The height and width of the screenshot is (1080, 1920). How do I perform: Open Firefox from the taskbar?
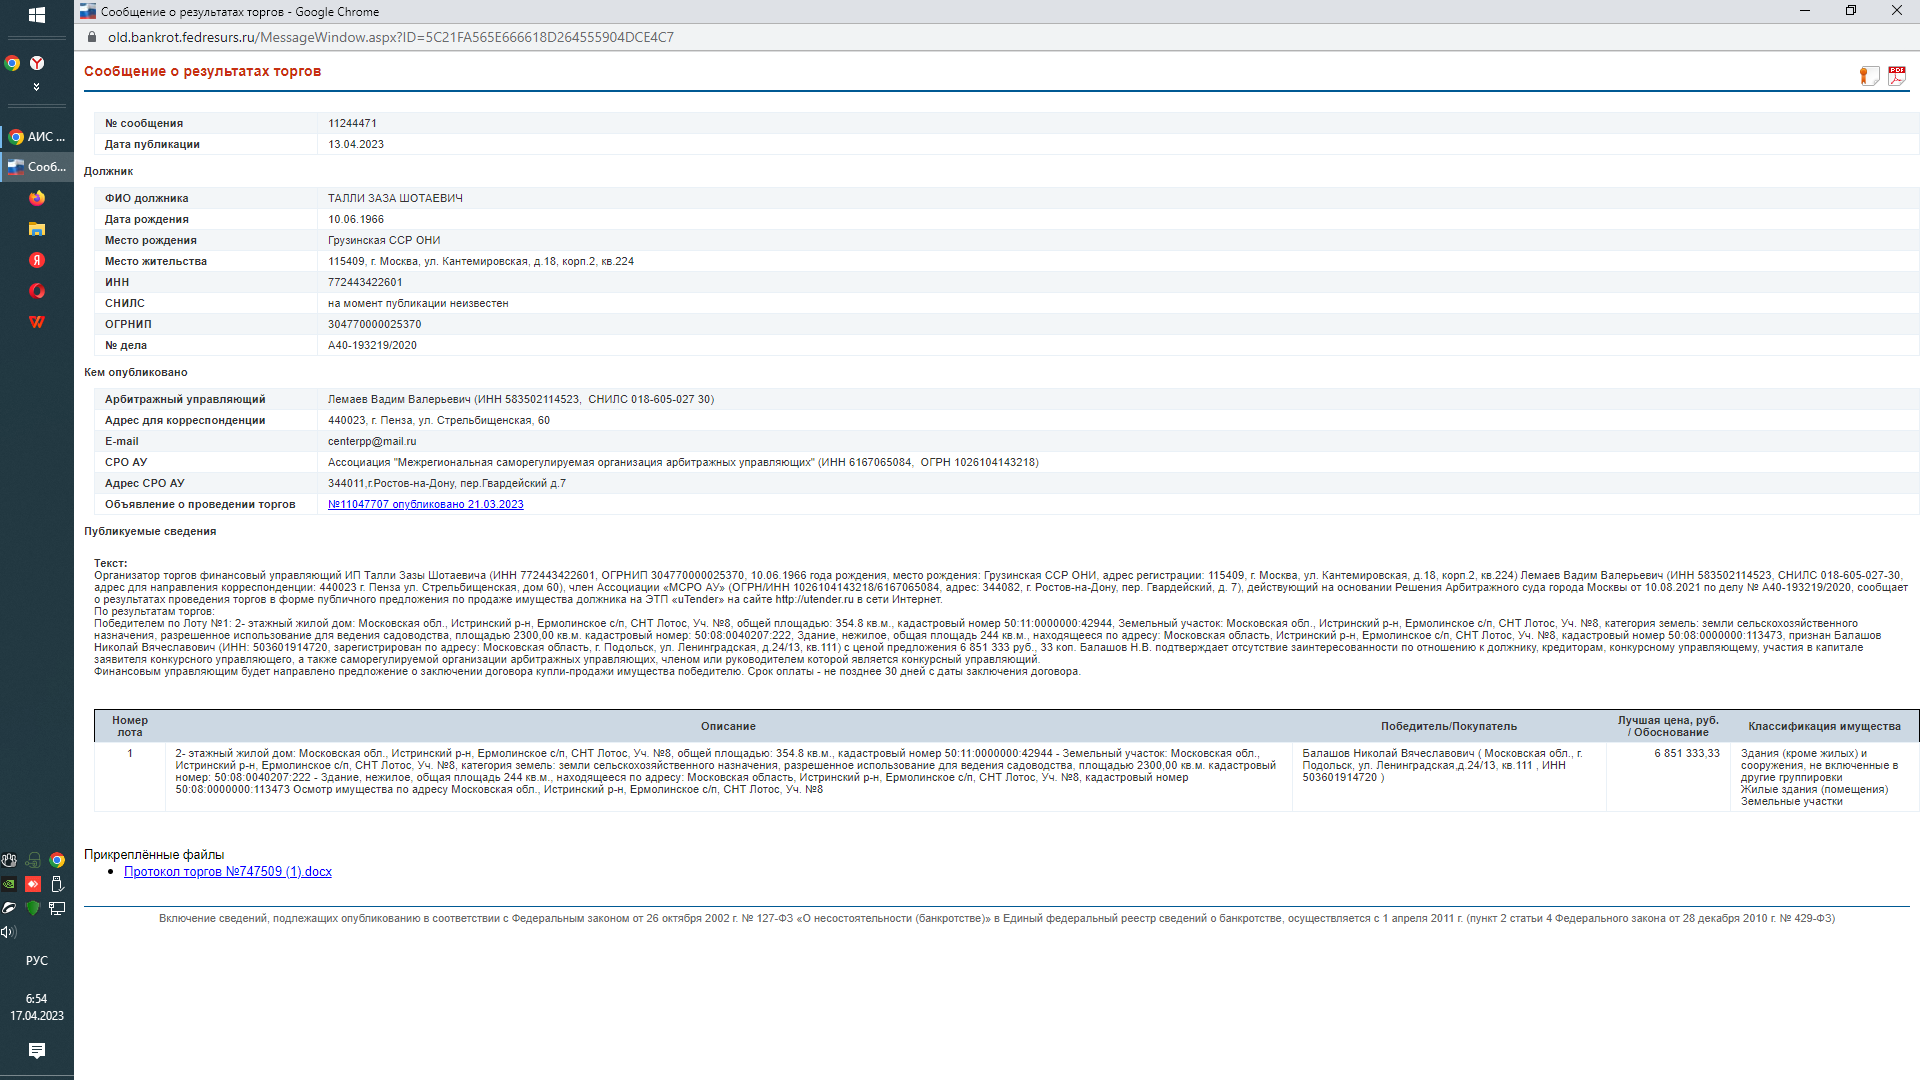37,198
